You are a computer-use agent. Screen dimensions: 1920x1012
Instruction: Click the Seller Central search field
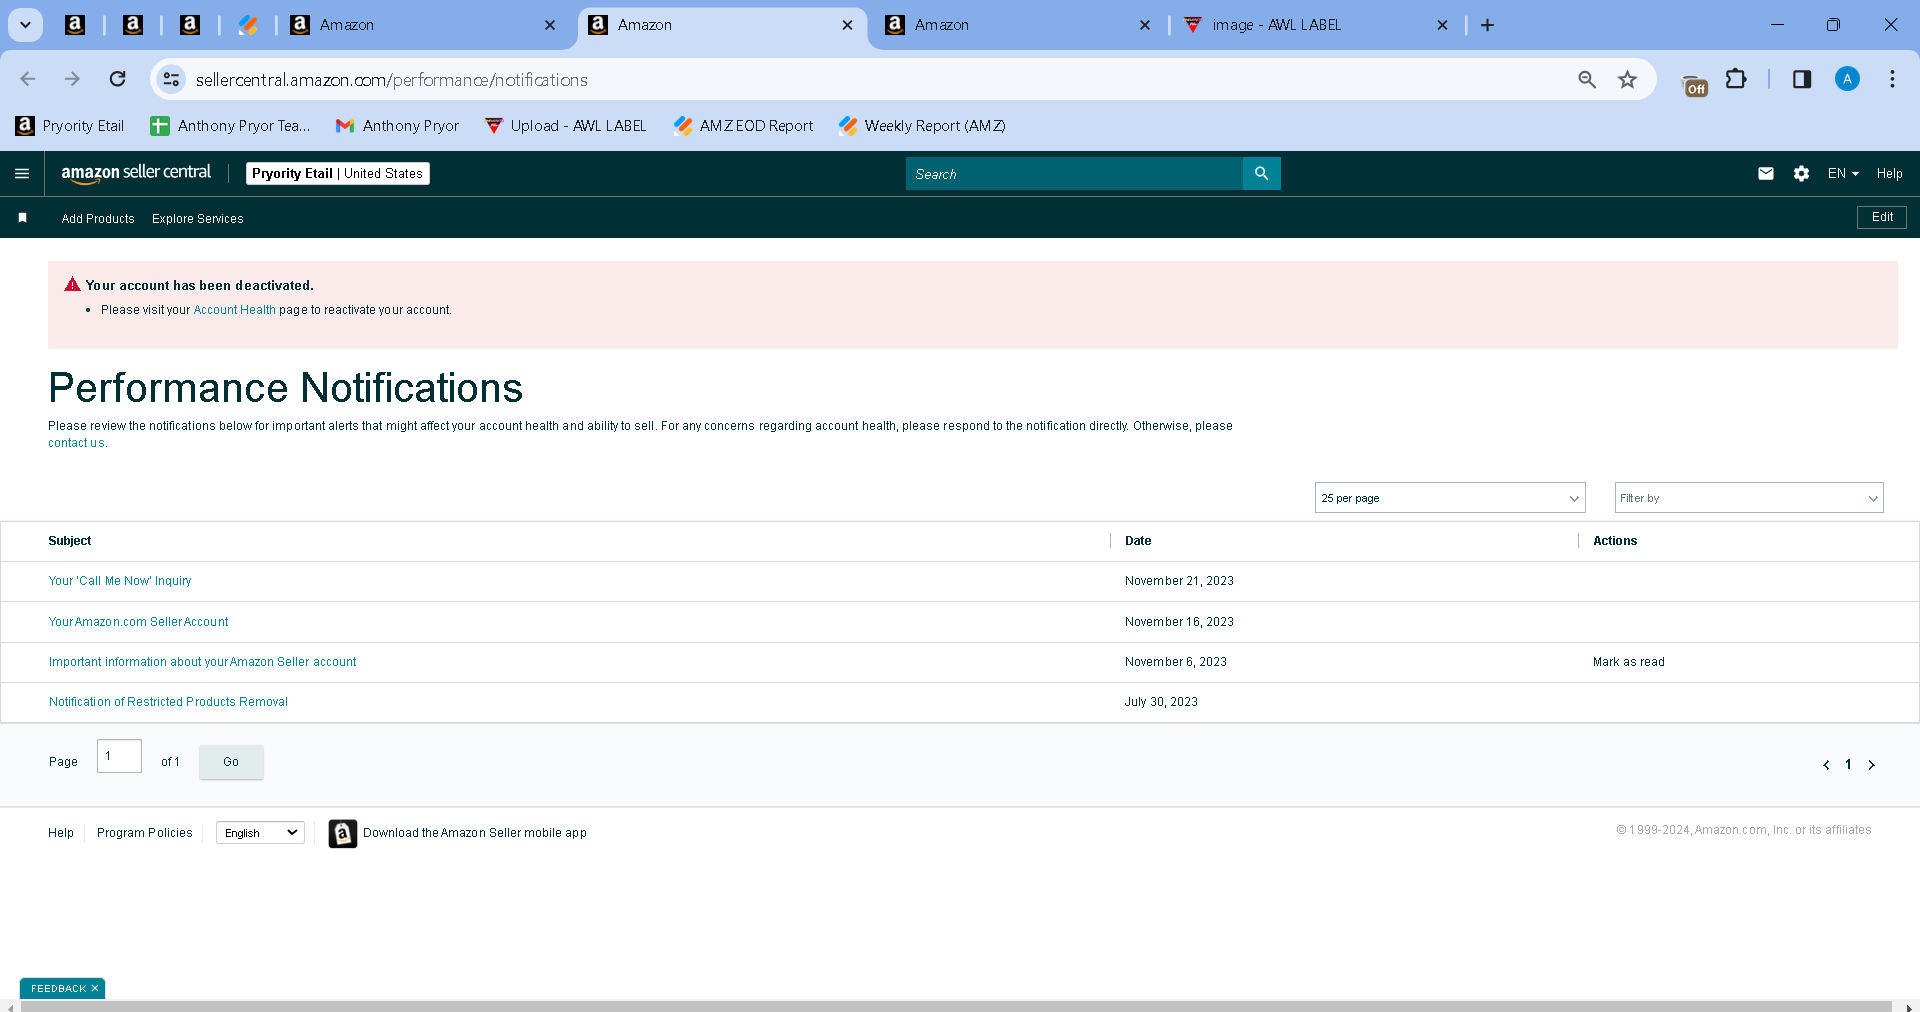click(x=1074, y=174)
